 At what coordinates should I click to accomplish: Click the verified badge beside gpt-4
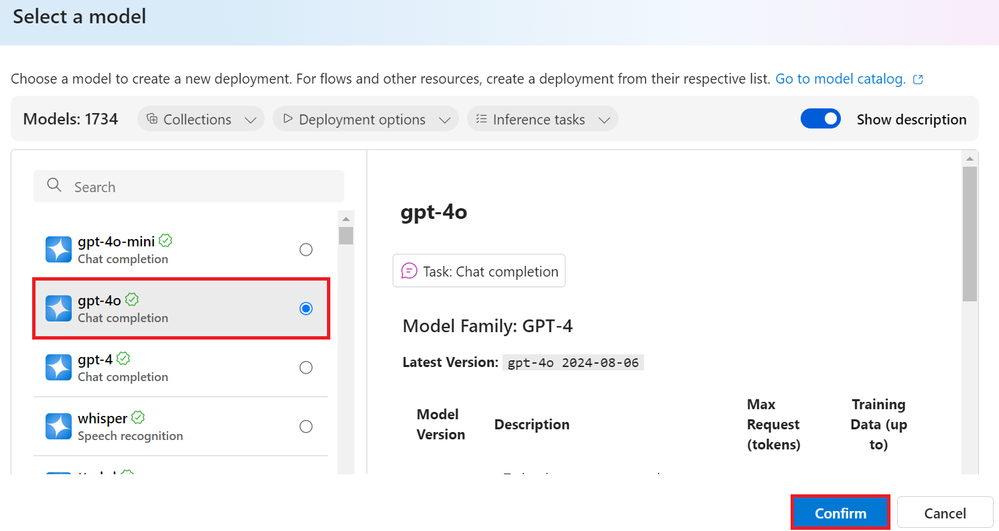pyautogui.click(x=124, y=358)
